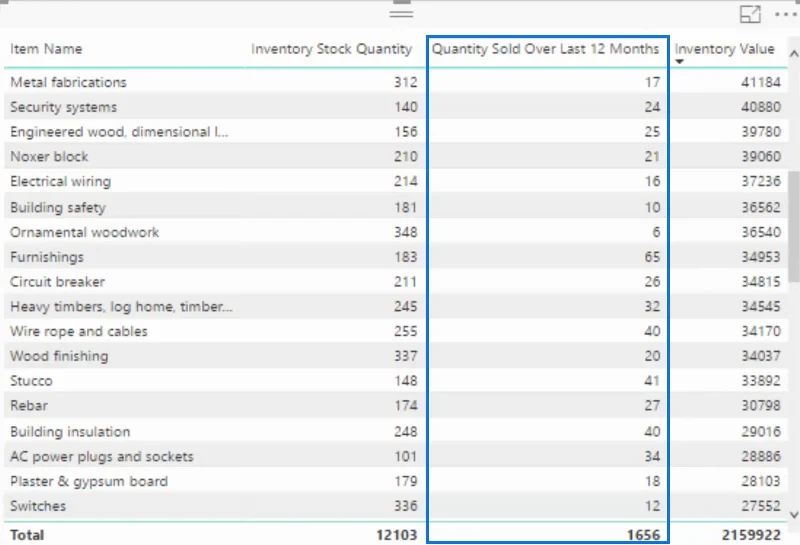Click total quantity sold 1656

click(x=643, y=535)
